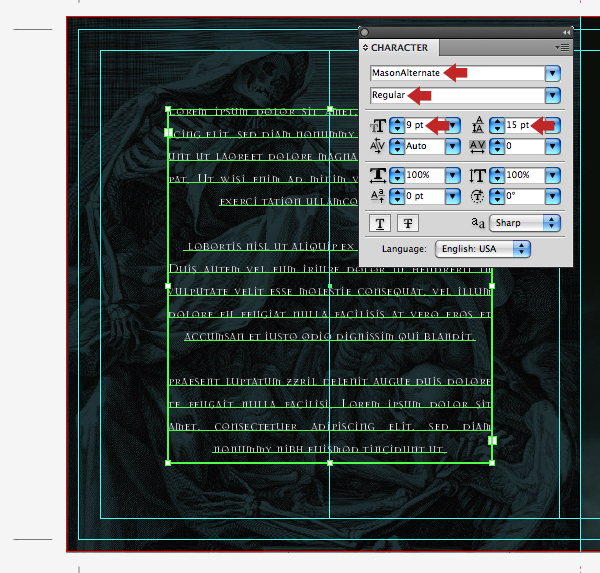Viewport: 600px width, 573px height.
Task: Toggle the Underline button
Action: tap(380, 223)
